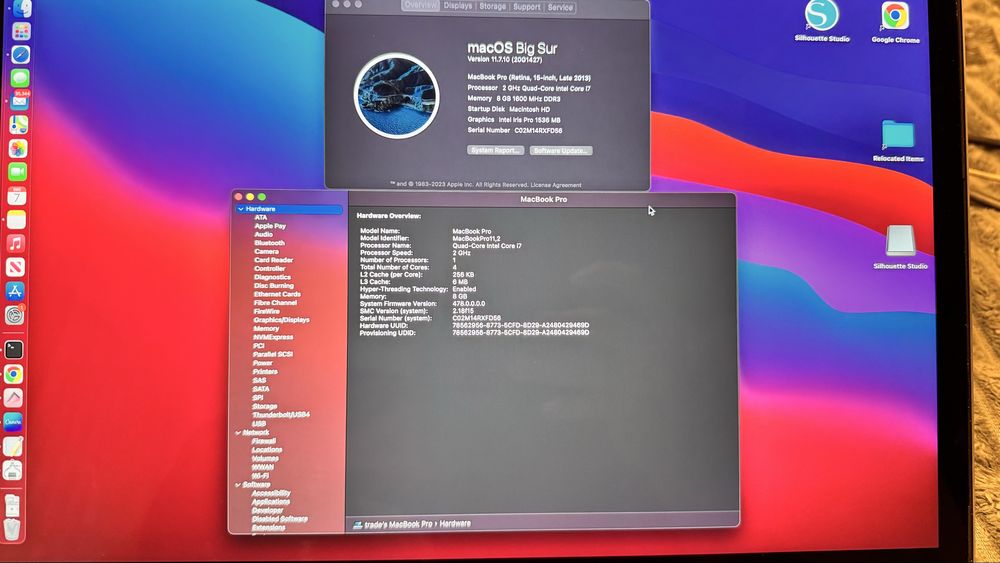Click "trade's MacBook Pro" in path bar
The height and width of the screenshot is (563, 1000).
click(398, 524)
